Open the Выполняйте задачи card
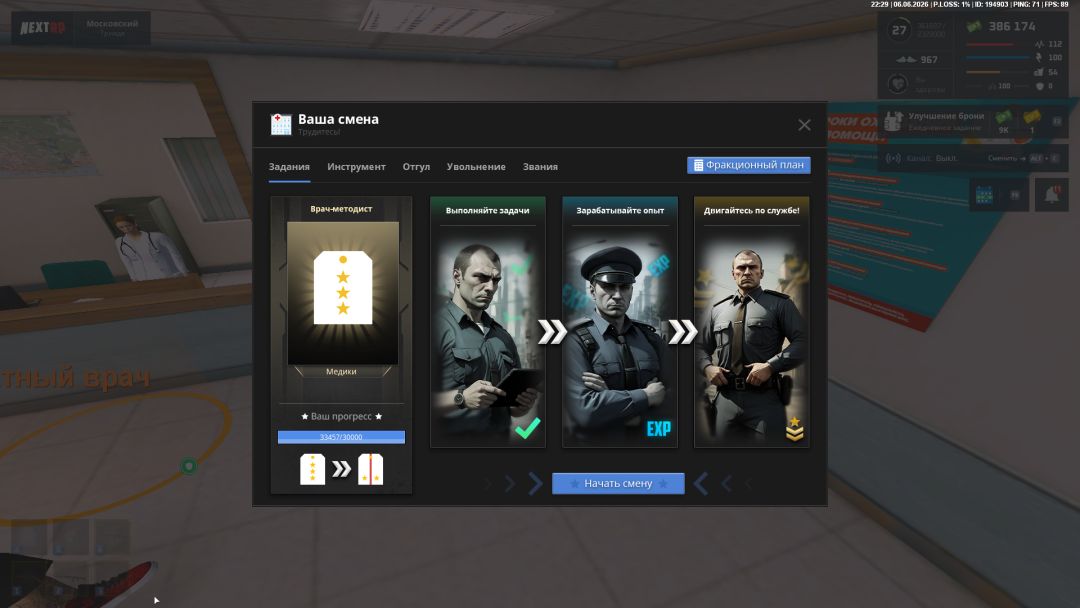Image resolution: width=1080 pixels, height=608 pixels. coord(488,322)
